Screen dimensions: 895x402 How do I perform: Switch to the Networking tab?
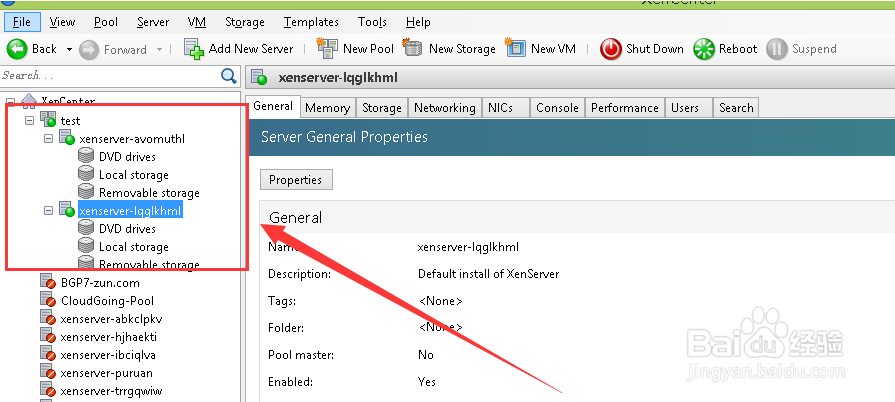[445, 108]
